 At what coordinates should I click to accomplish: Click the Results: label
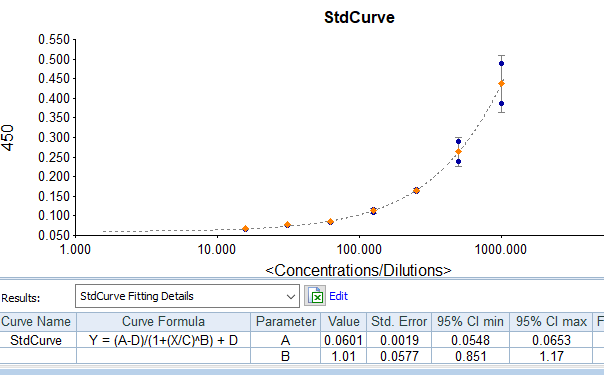(21, 298)
